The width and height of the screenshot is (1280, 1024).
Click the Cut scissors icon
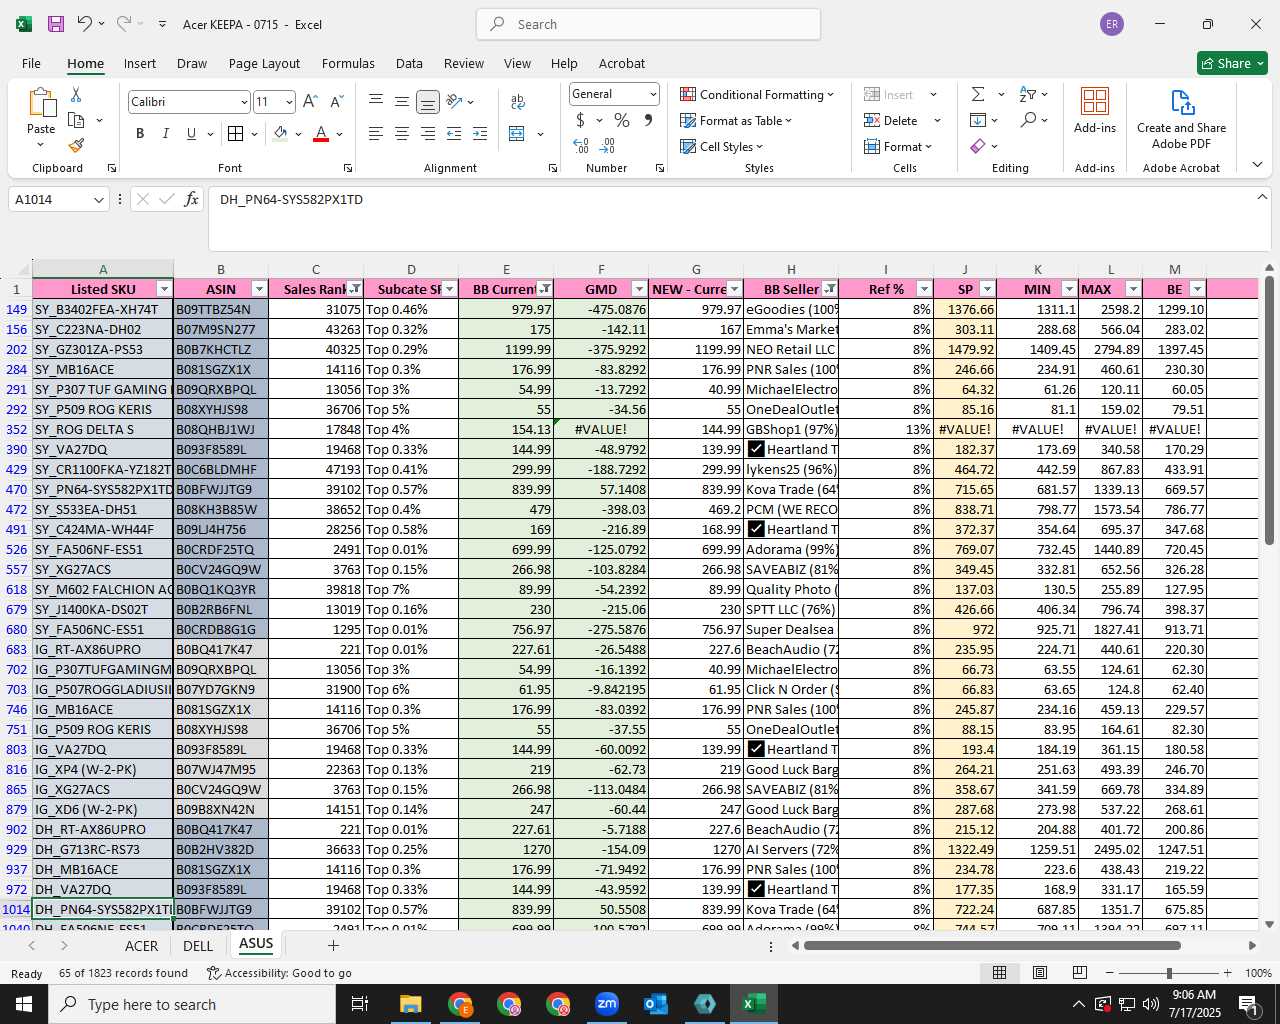tap(76, 94)
